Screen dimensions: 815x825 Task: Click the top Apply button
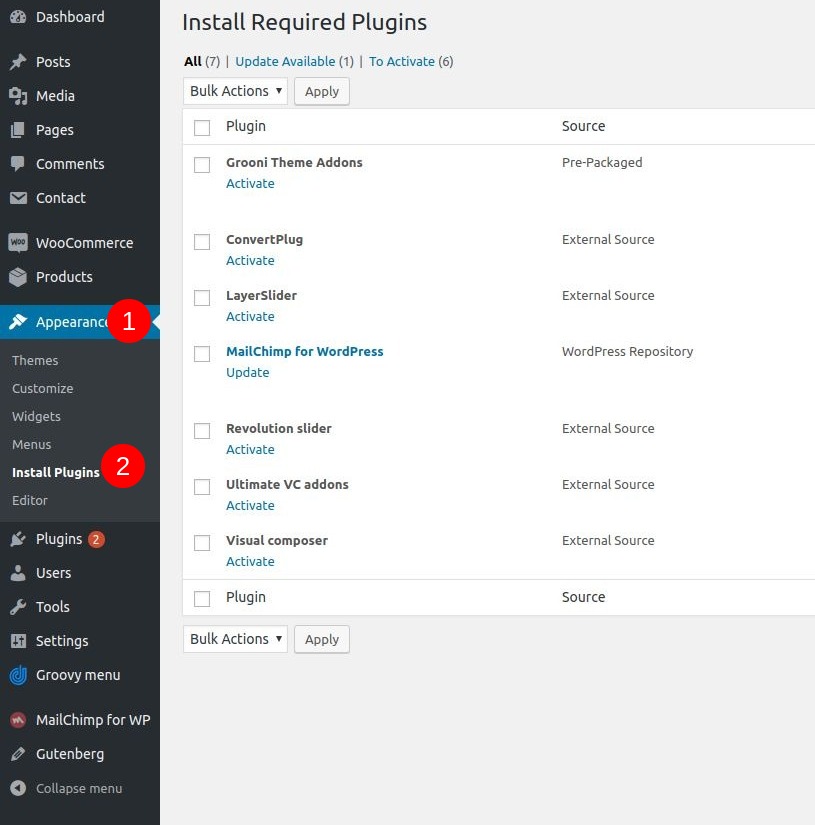322,91
